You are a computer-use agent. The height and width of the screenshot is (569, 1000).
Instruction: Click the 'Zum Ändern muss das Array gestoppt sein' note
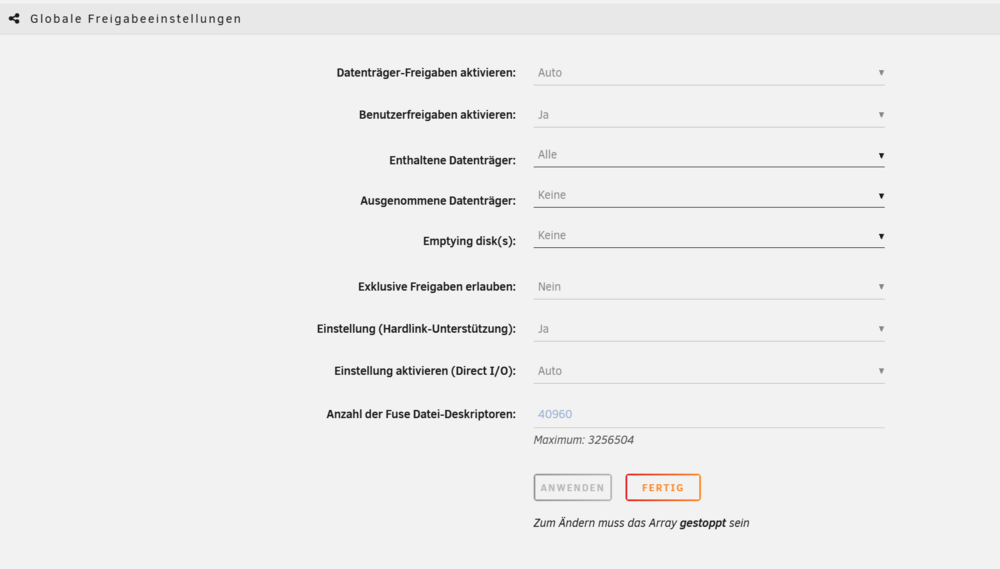641,523
